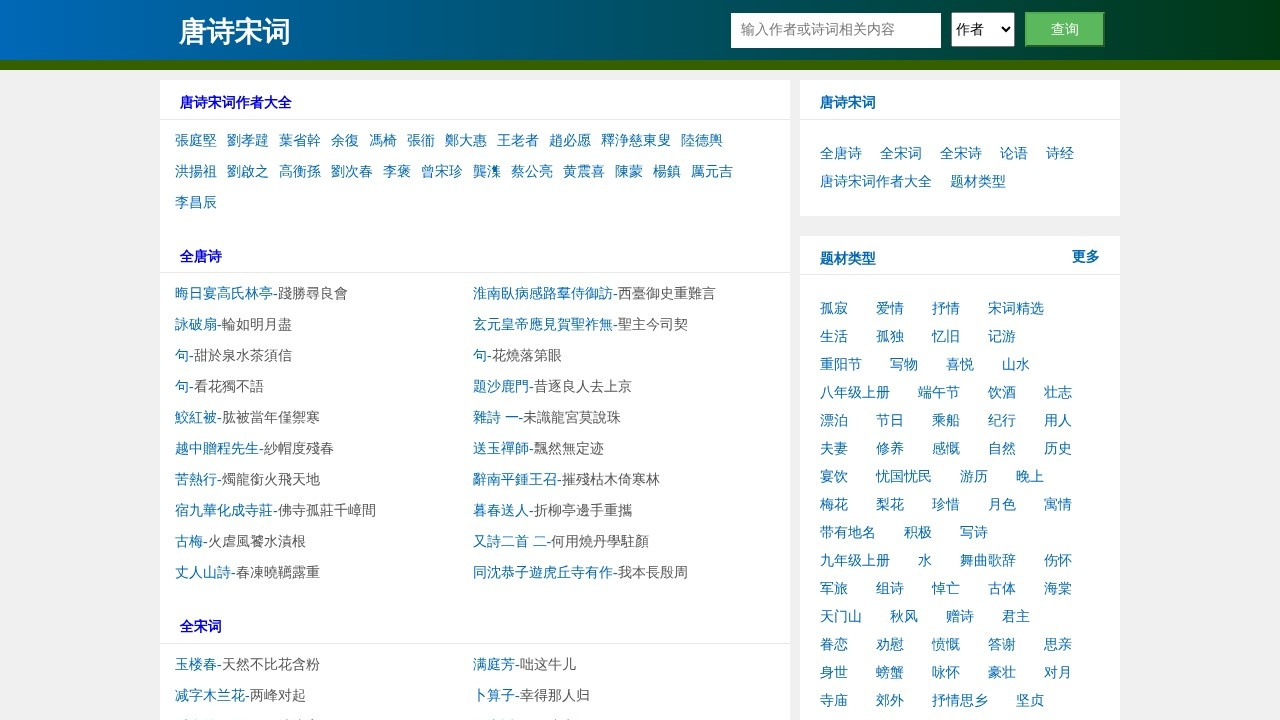Select author 李昌辰 from the author list

[x=195, y=202]
